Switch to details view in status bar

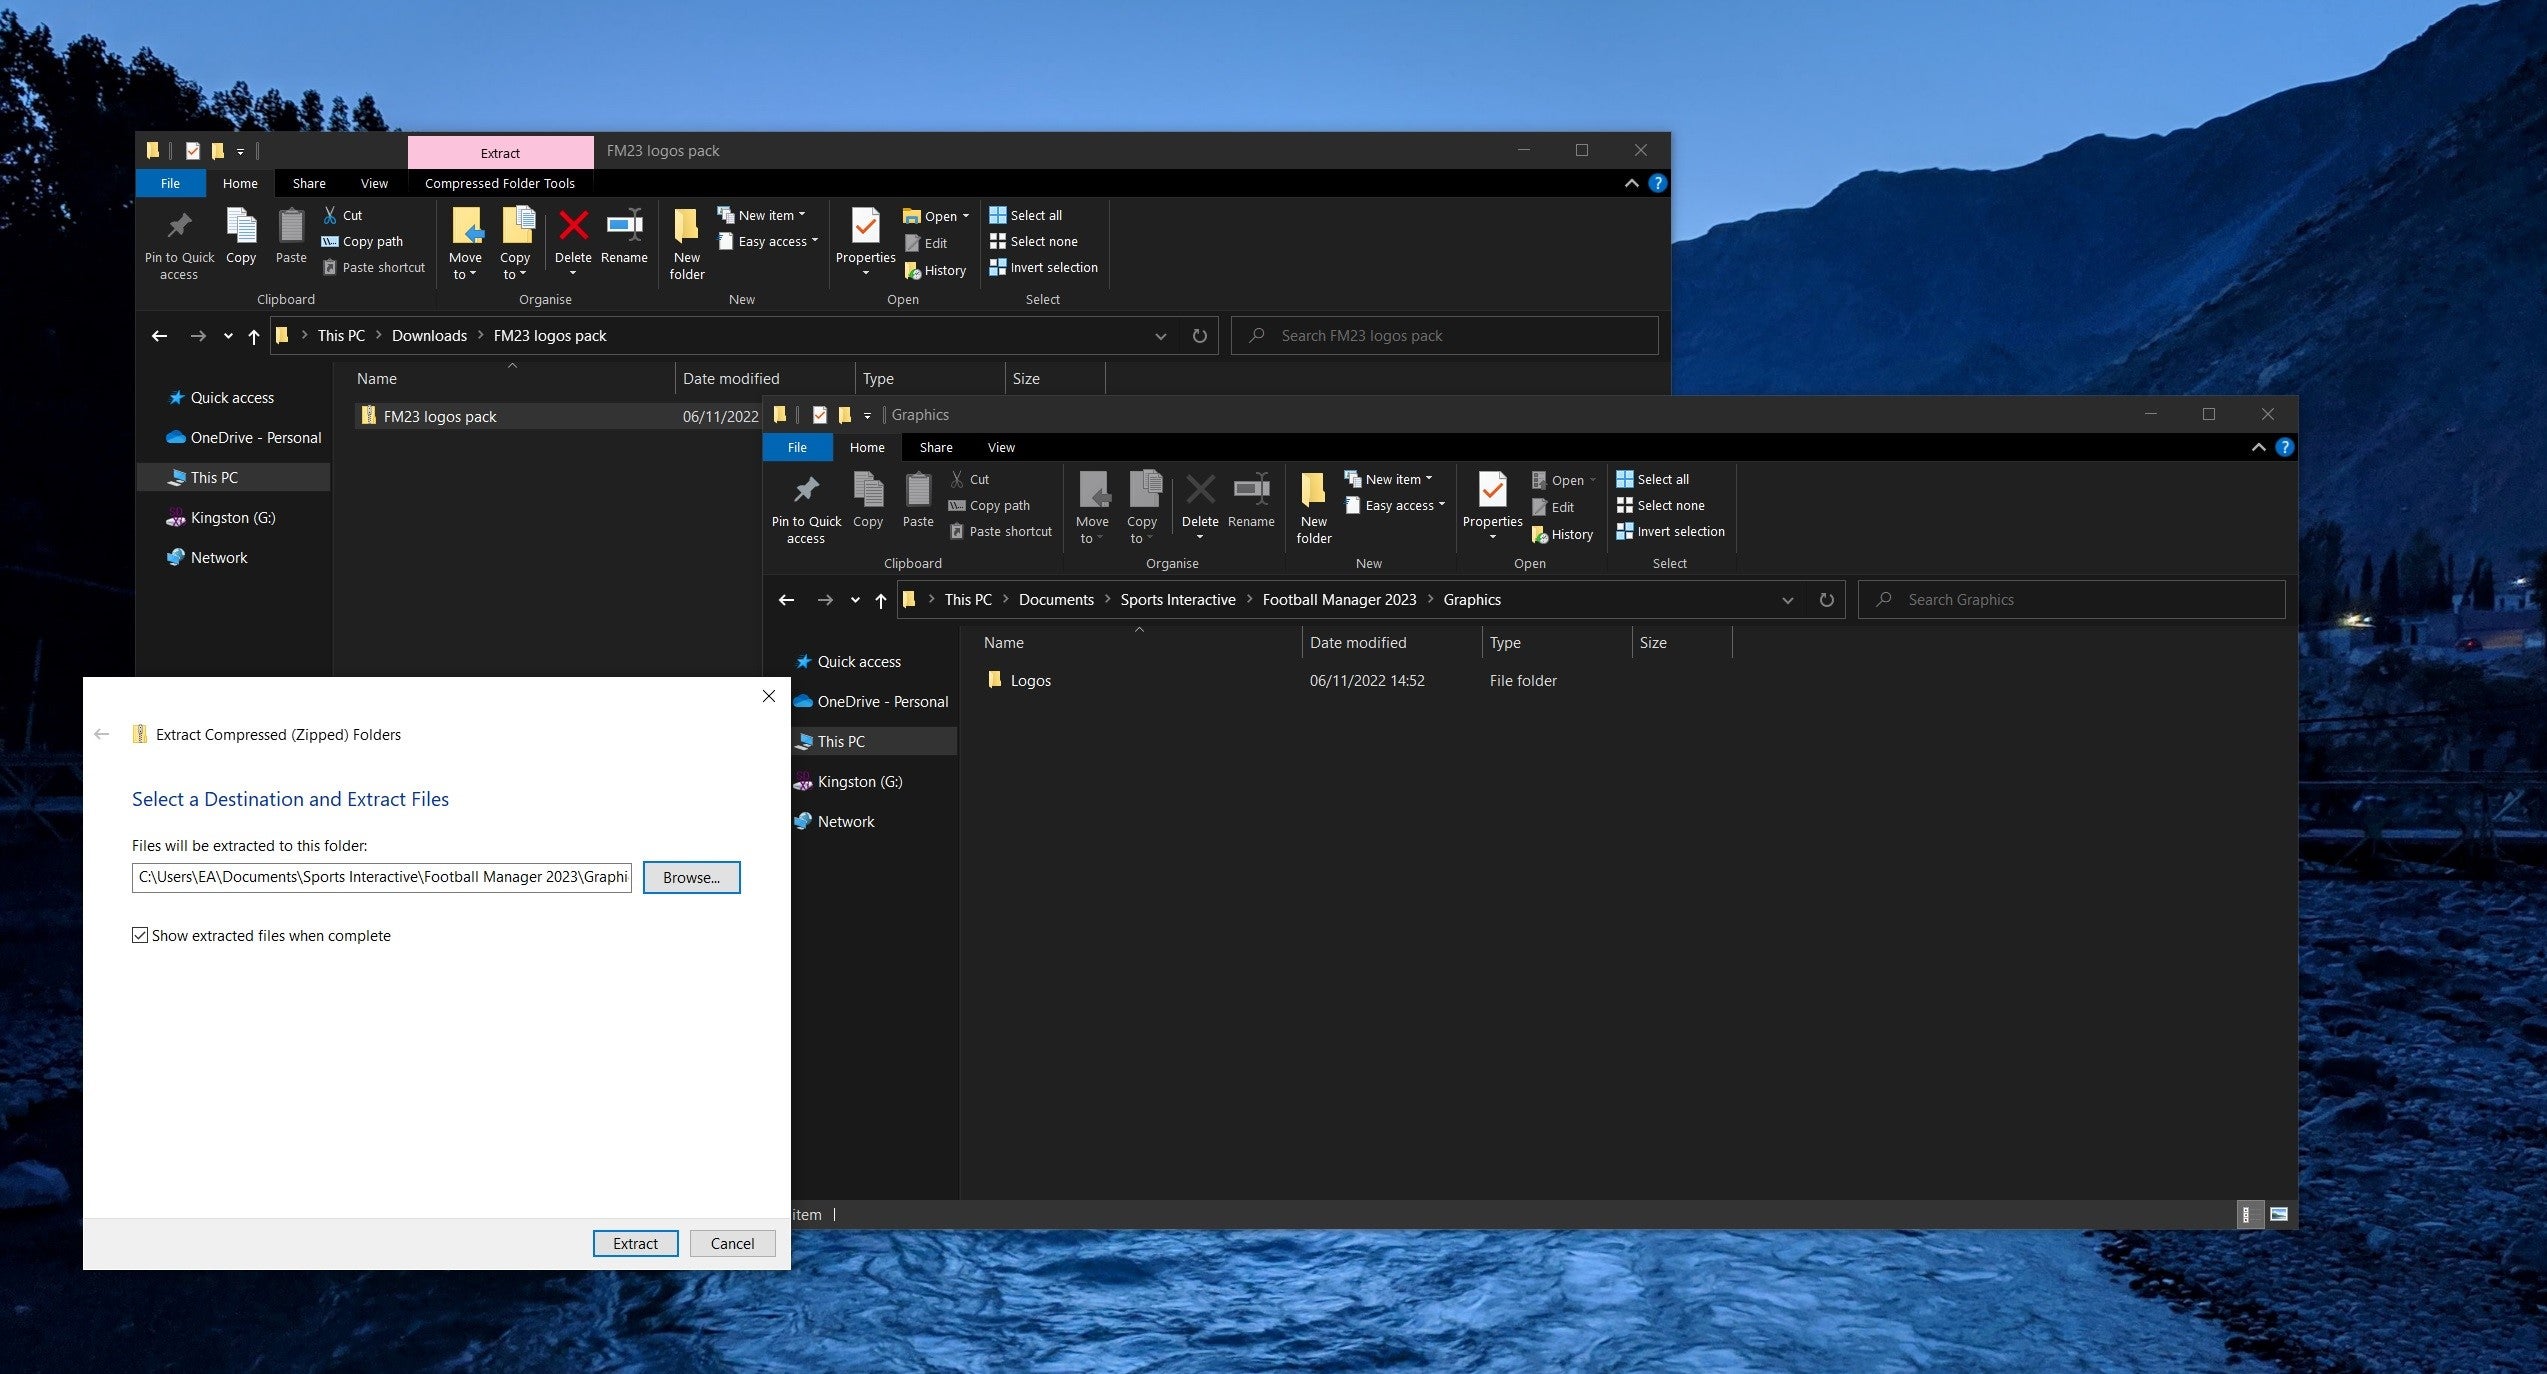tap(2248, 1214)
